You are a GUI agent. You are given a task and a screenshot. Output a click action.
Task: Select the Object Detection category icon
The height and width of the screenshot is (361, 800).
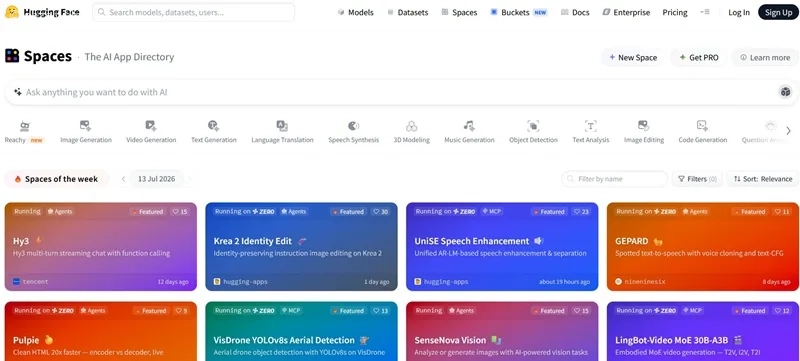(x=533, y=125)
